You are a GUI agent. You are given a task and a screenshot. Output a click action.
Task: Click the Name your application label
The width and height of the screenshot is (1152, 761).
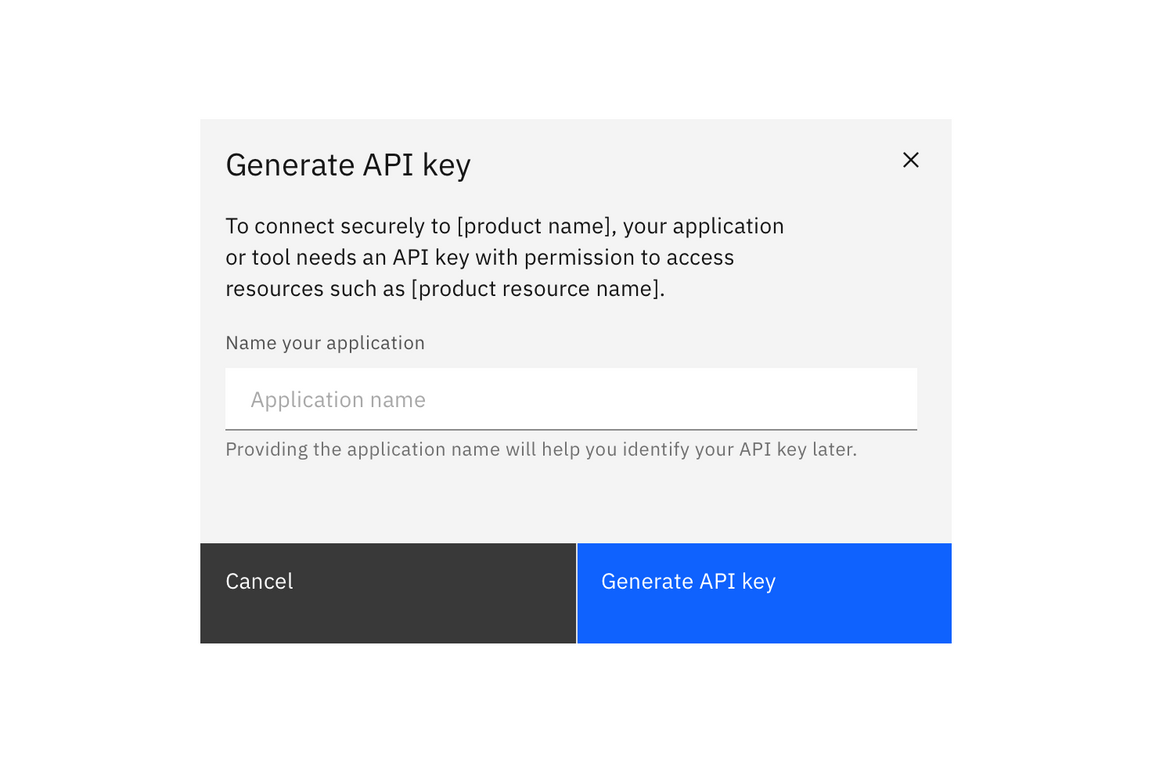(x=325, y=342)
